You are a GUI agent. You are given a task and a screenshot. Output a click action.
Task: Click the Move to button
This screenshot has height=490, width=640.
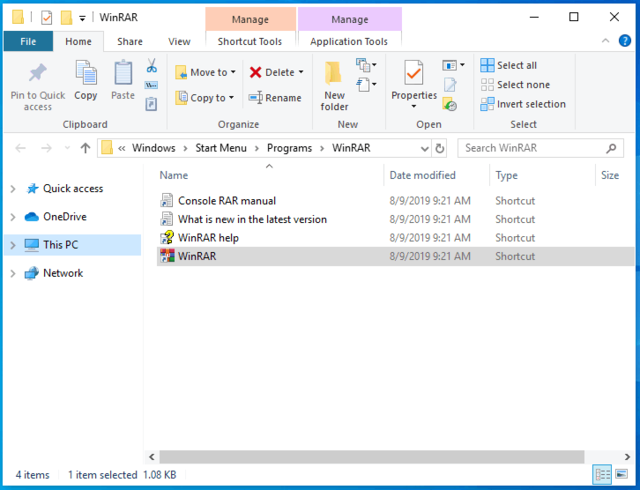206,72
